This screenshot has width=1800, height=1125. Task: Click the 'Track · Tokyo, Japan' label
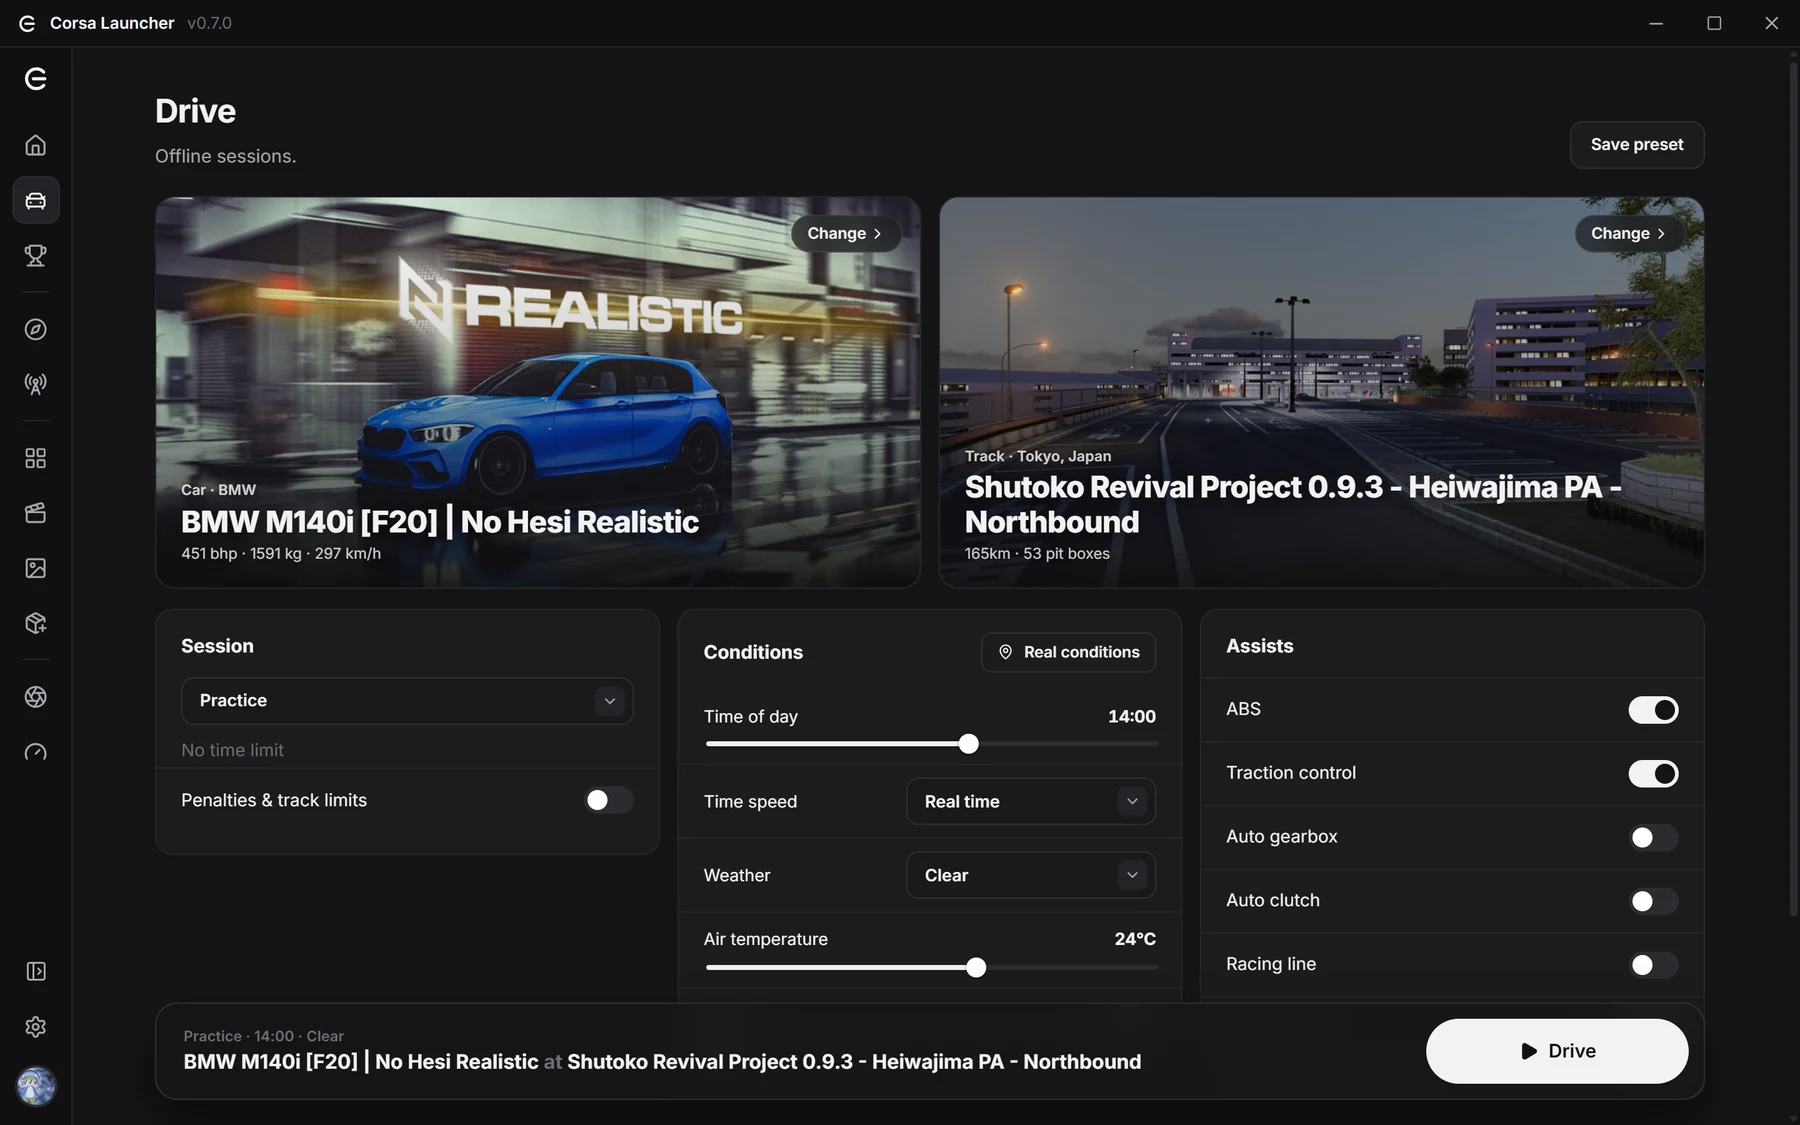1038,456
